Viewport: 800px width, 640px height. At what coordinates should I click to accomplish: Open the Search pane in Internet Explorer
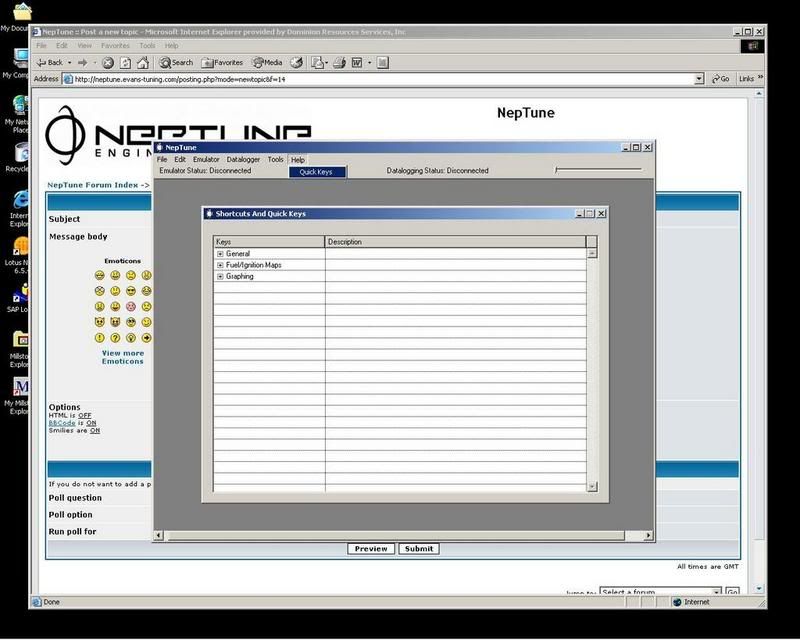176,63
